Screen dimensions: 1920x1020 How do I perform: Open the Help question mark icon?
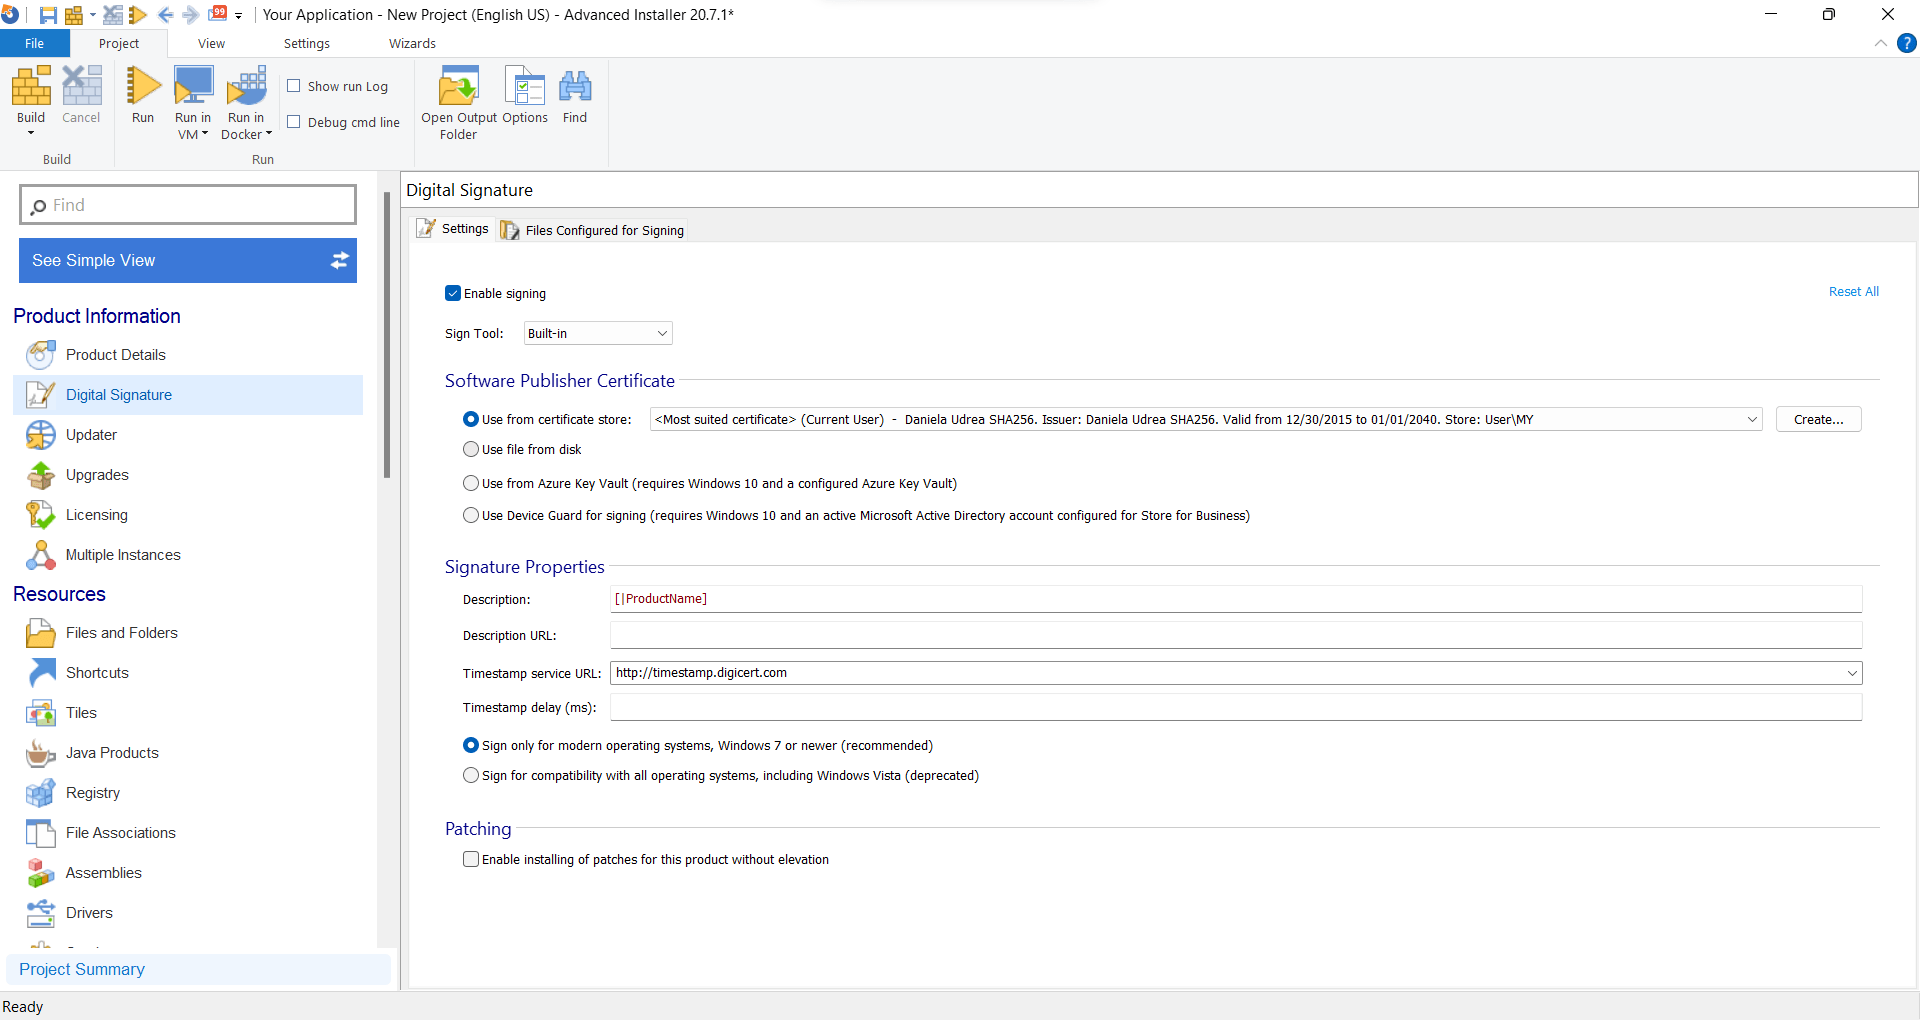pos(1907,43)
